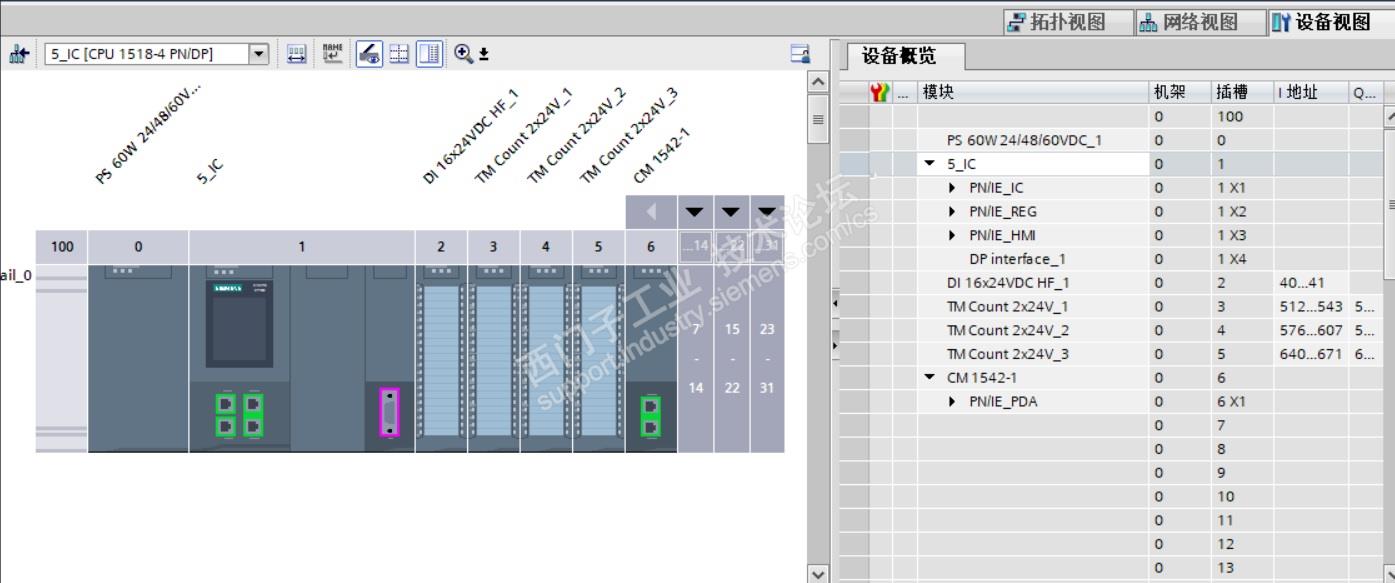Image resolution: width=1395 pixels, height=583 pixels.
Task: Select the empty slot 7 row
Action: coord(1112,425)
